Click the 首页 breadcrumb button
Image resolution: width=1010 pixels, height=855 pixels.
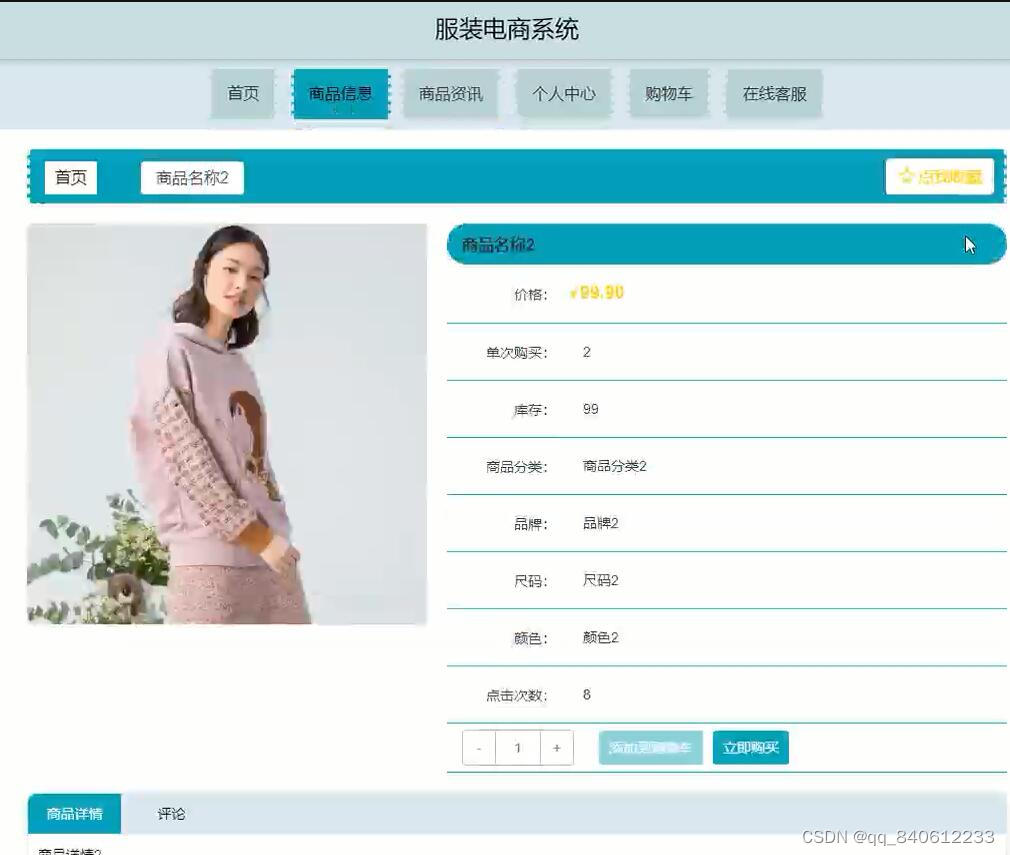click(x=70, y=177)
